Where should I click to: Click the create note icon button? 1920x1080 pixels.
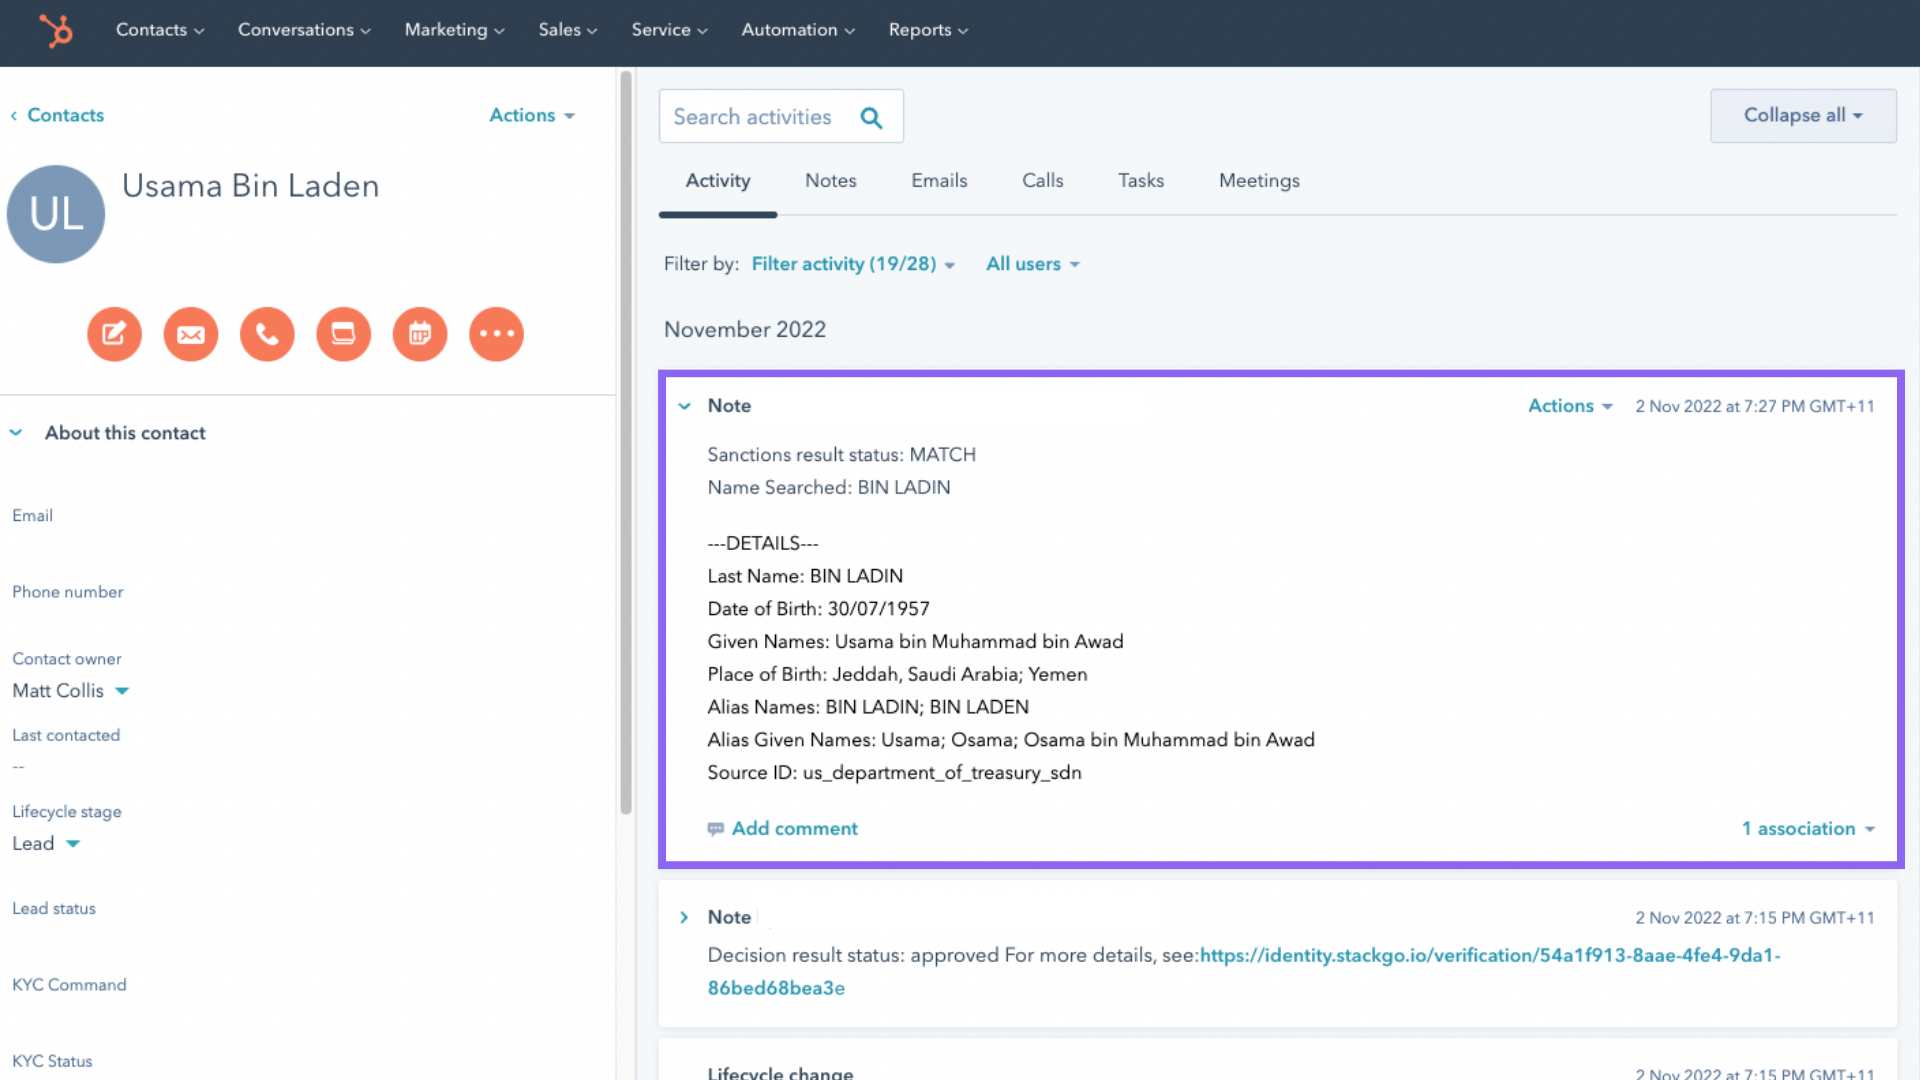point(114,334)
